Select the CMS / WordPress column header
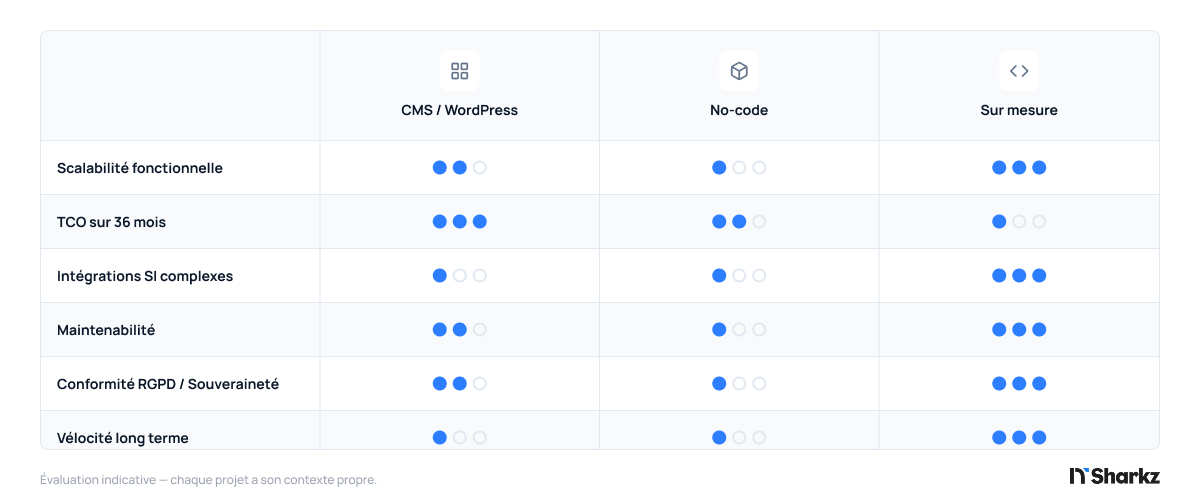This screenshot has width=1200, height=500. 460,110
